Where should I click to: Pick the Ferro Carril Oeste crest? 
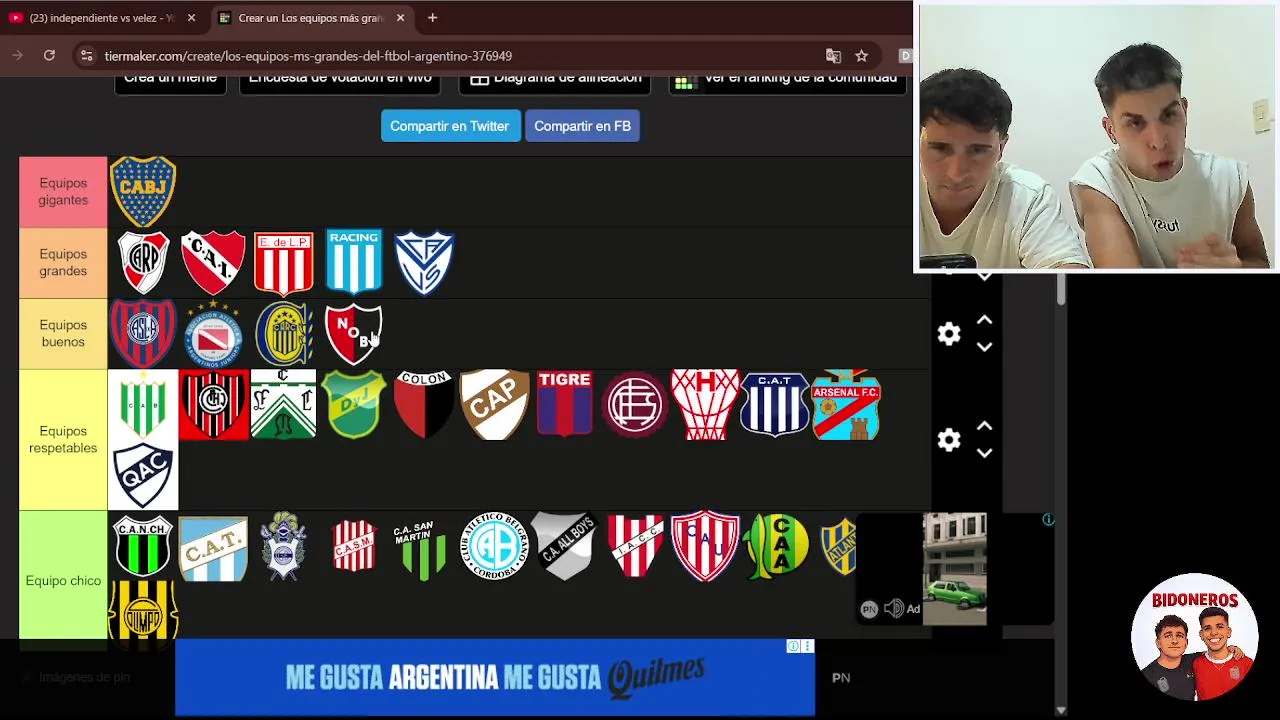284,404
